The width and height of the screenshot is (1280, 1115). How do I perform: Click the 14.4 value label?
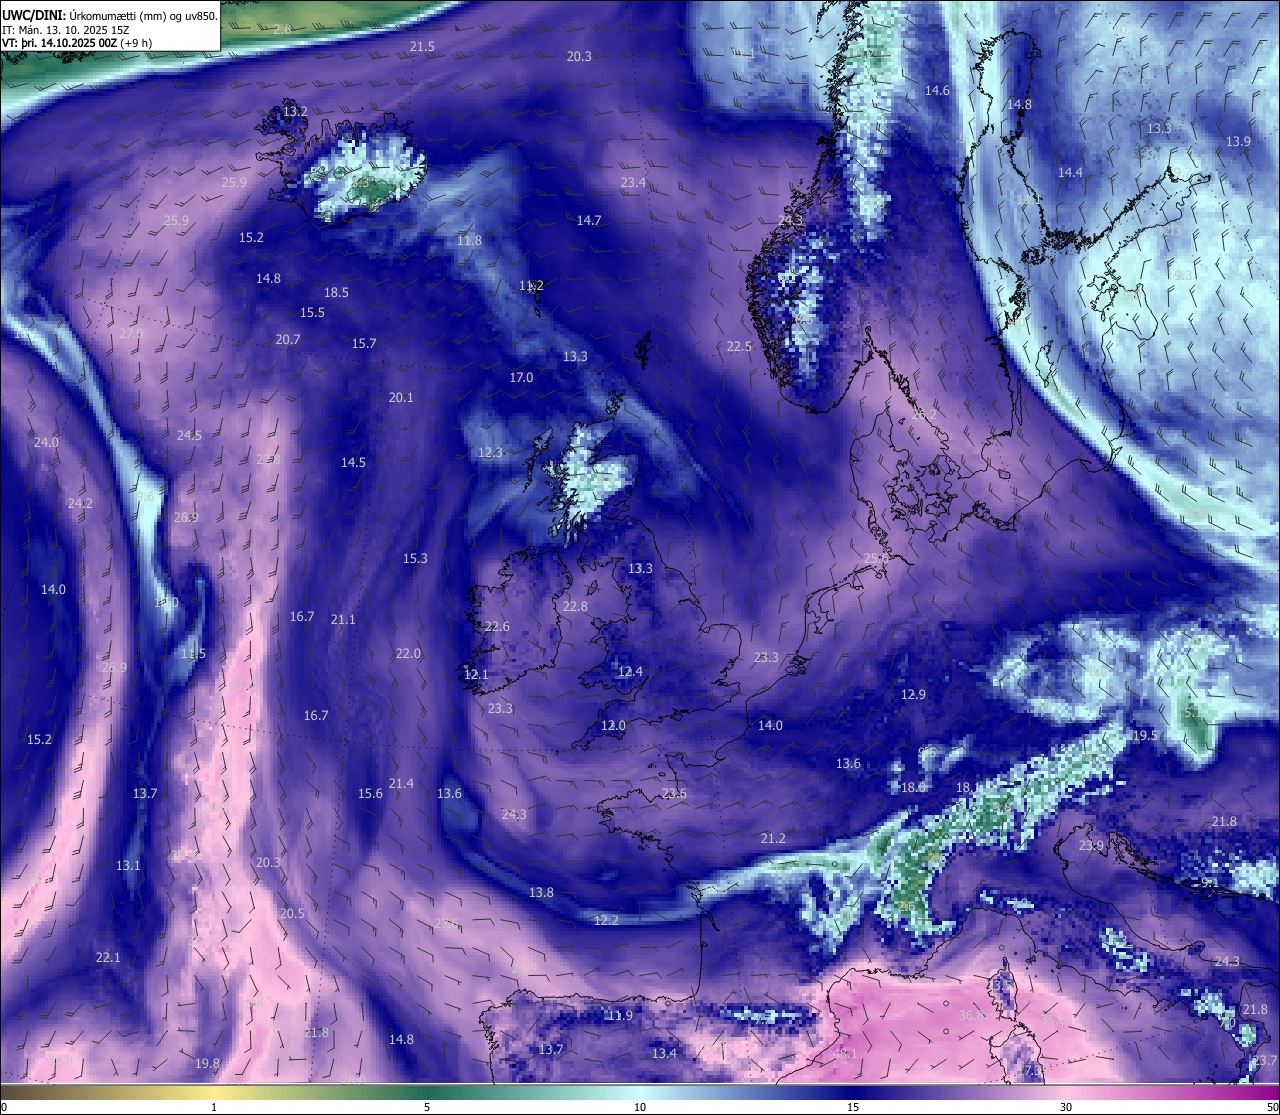[x=1070, y=173]
